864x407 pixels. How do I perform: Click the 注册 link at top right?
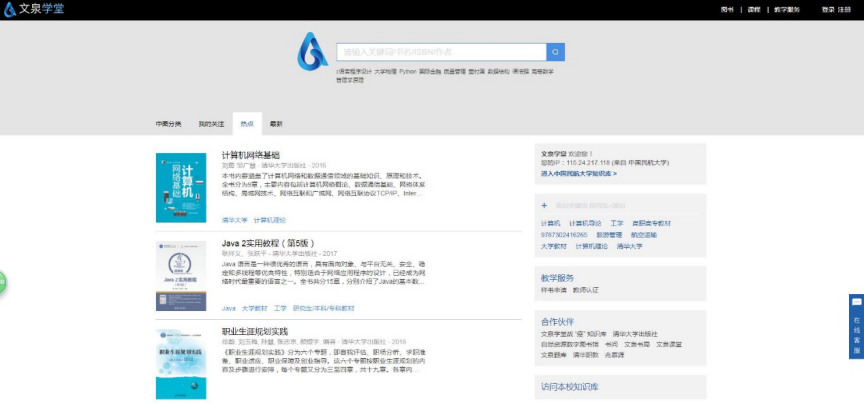coord(845,9)
